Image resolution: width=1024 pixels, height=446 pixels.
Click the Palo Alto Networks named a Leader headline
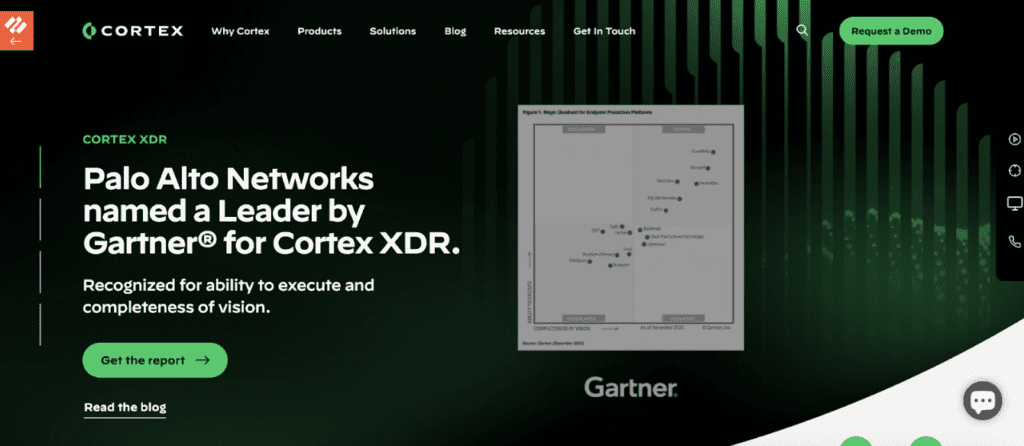pos(272,212)
